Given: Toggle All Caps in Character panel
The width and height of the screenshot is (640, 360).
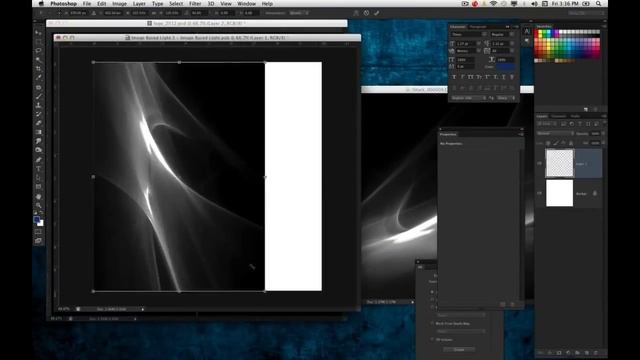Looking at the screenshot, I should (470, 77).
